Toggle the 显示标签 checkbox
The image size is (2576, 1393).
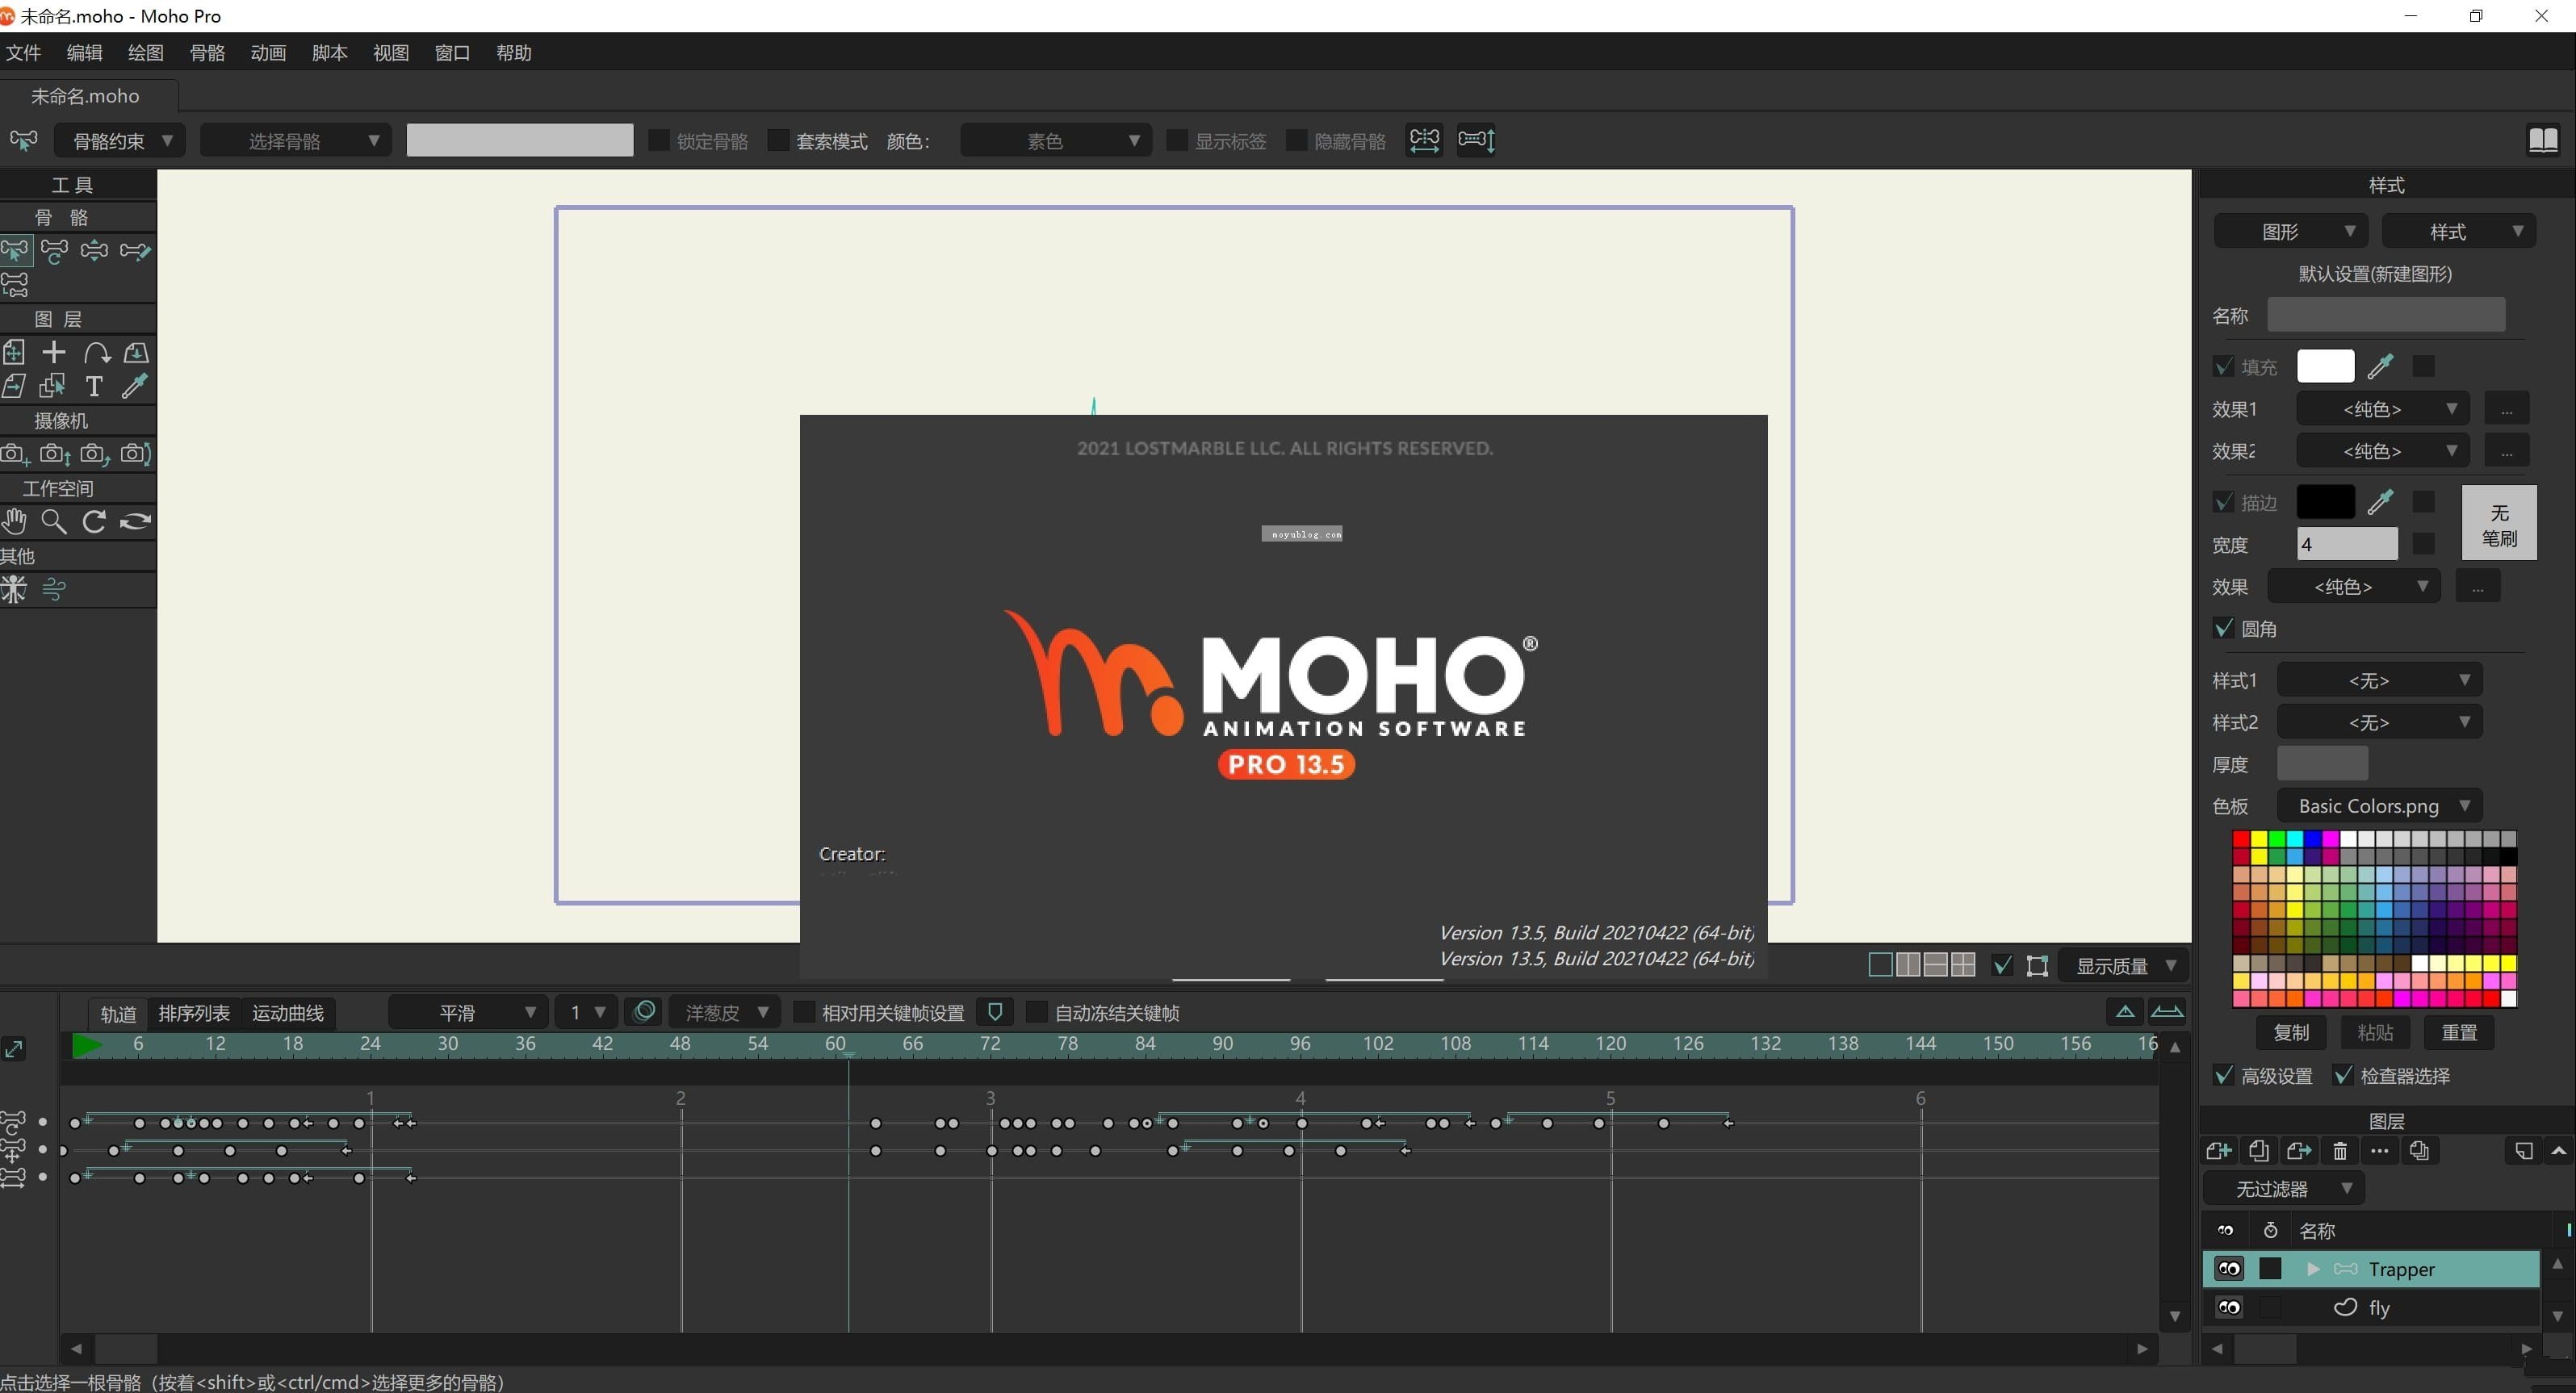click(1176, 140)
